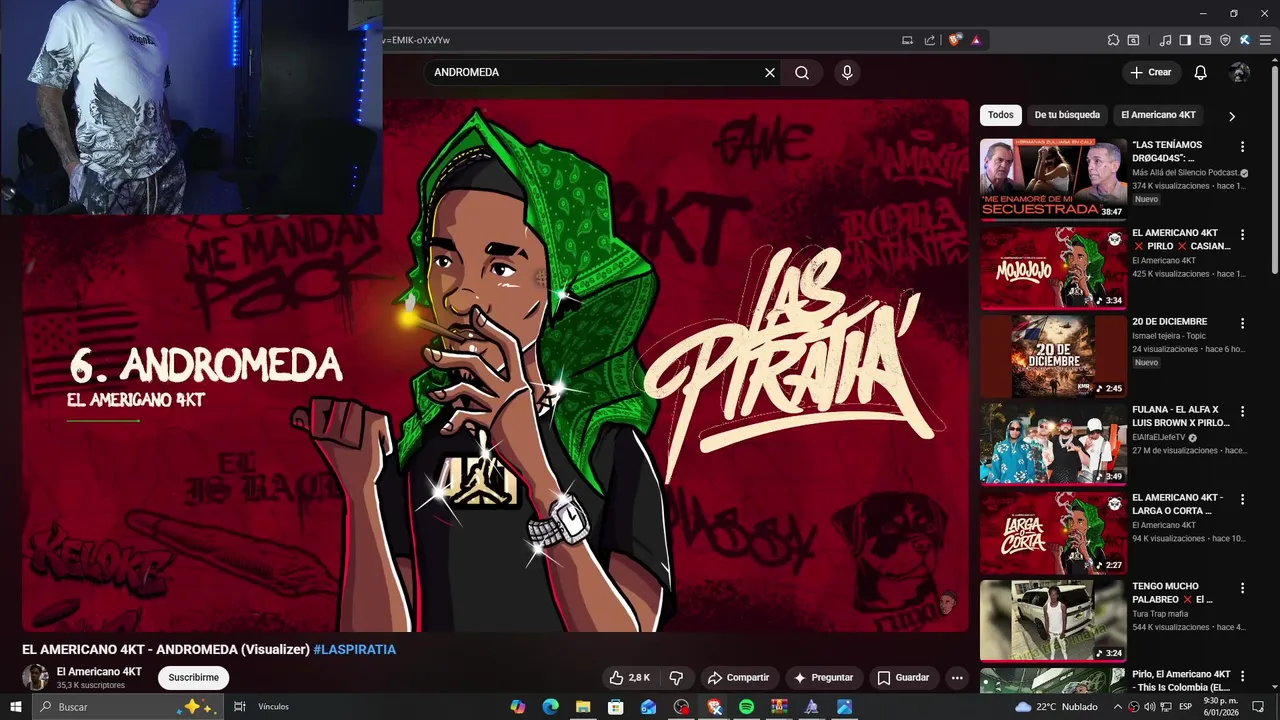The height and width of the screenshot is (720, 1280).
Task: Clear the ANDROMEDA search text
Action: coord(770,72)
